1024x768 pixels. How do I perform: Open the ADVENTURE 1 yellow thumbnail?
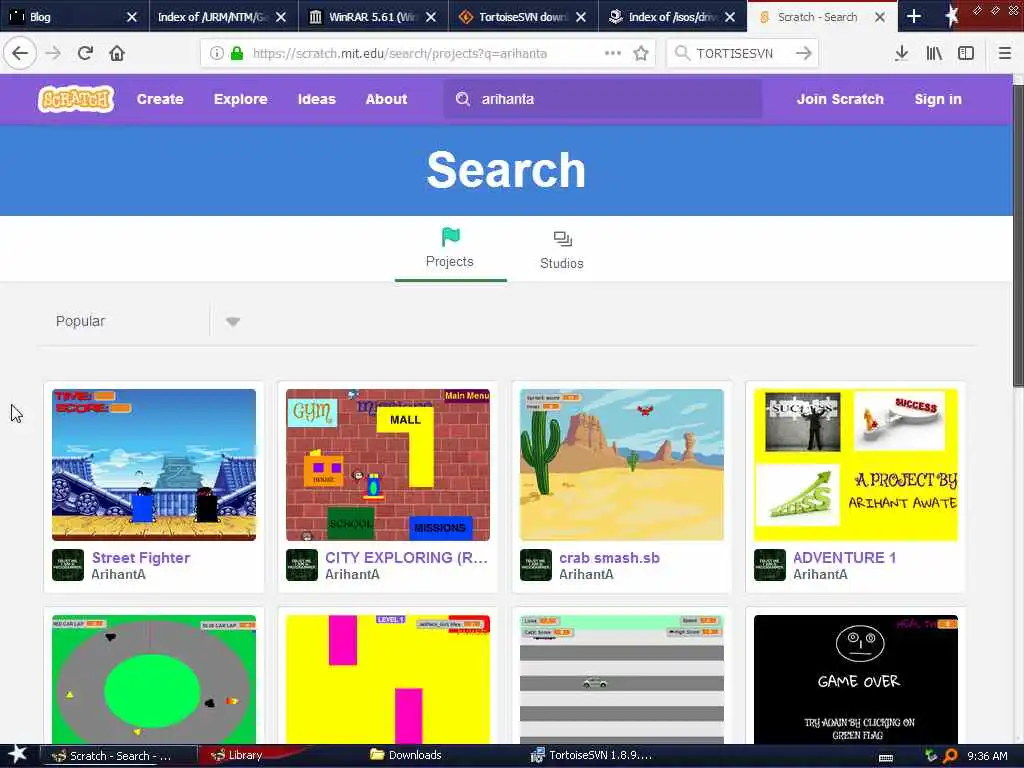856,465
